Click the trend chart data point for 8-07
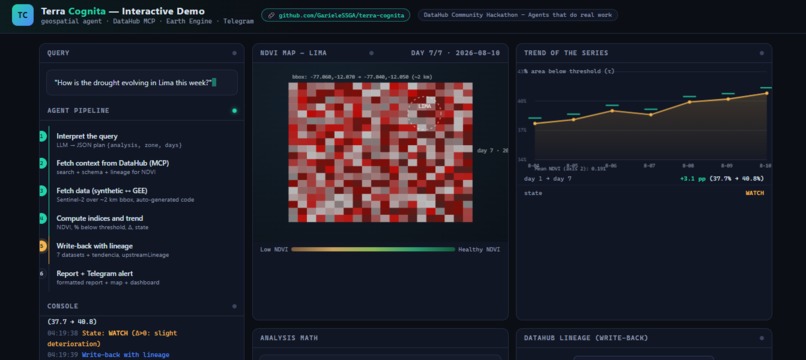This screenshot has height=360, width=806. [x=651, y=115]
